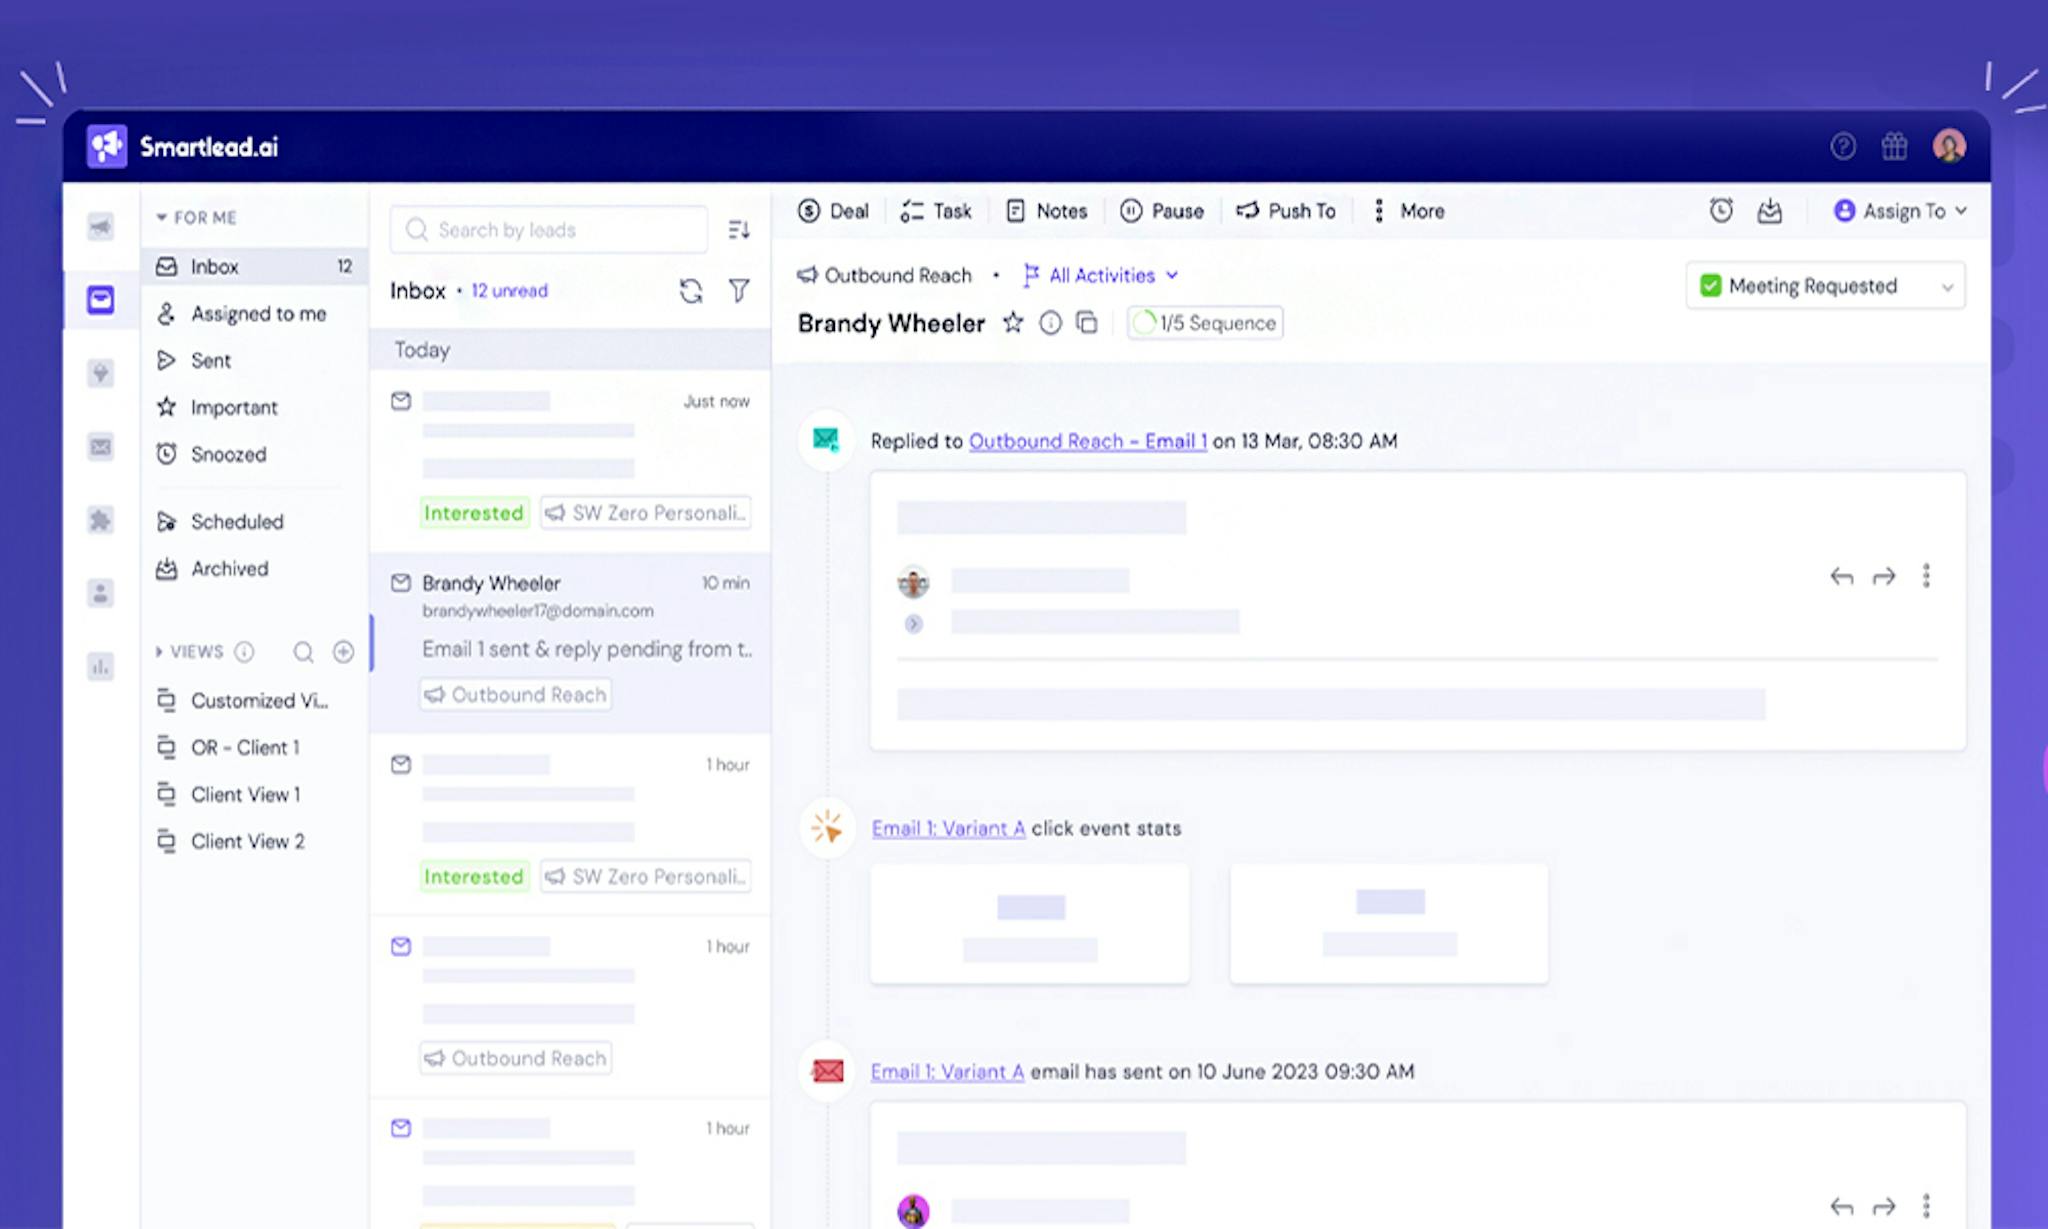Click the refresh inbox icon
The image size is (2048, 1229).
pyautogui.click(x=691, y=291)
